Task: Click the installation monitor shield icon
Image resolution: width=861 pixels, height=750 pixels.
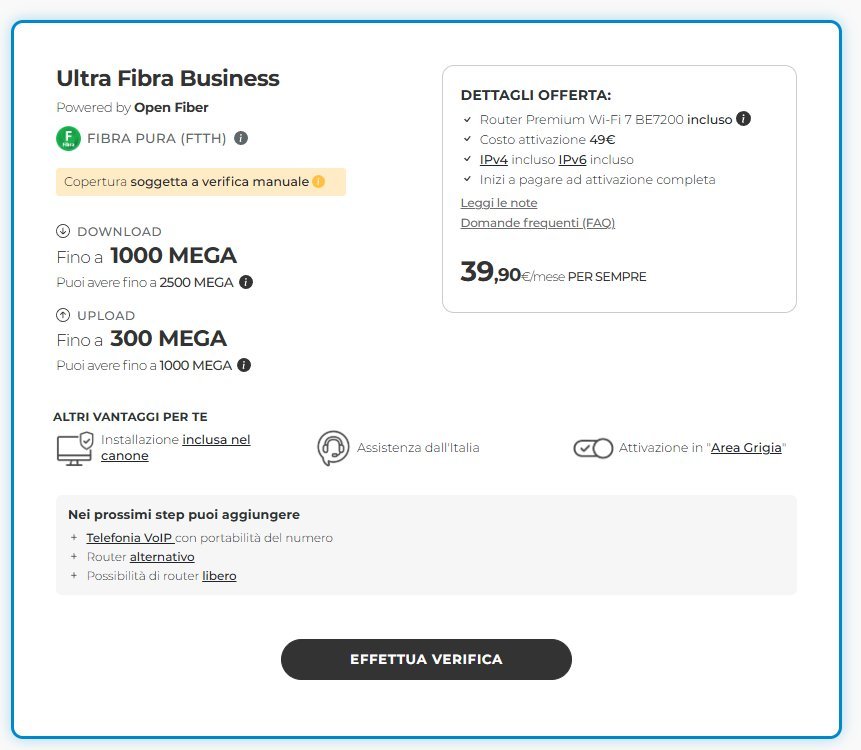Action: (75, 448)
